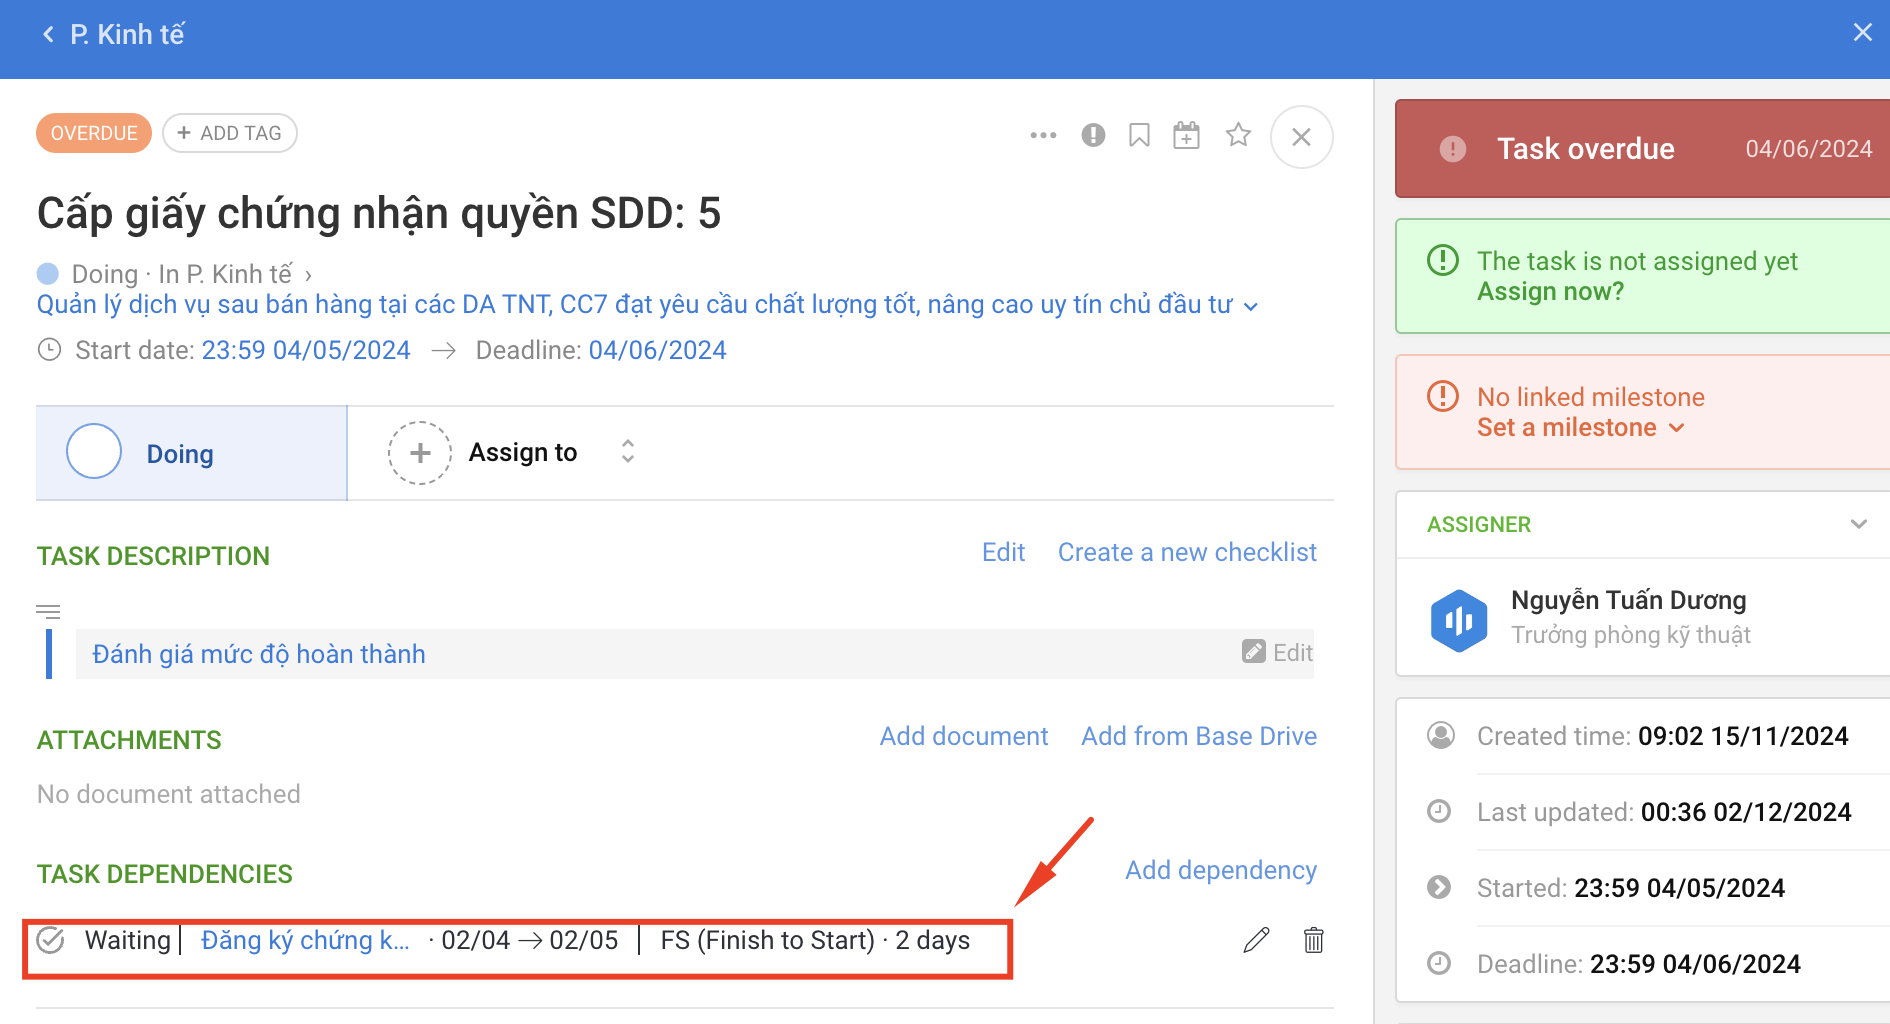Screen dimensions: 1890x1024
Task: Click the Waiting status label
Action: tap(128, 940)
